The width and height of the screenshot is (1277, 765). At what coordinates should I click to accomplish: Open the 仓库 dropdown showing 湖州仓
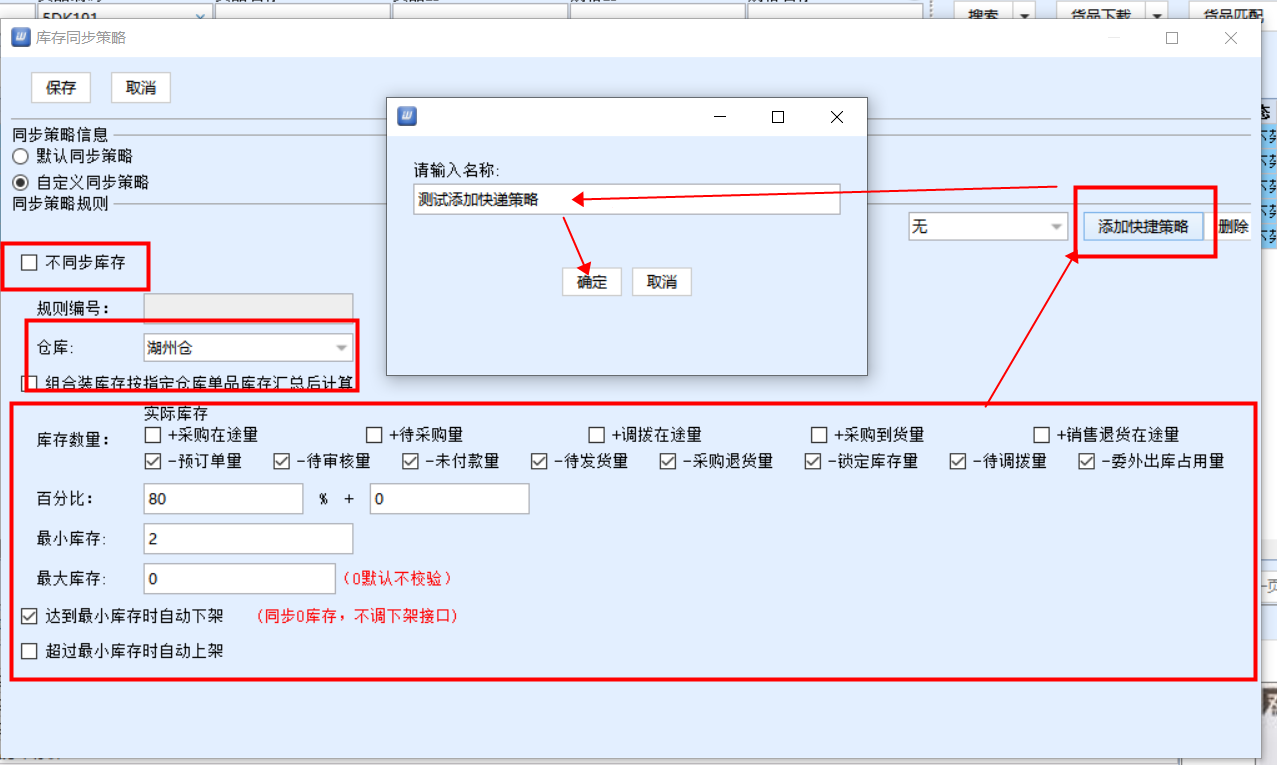click(x=248, y=348)
